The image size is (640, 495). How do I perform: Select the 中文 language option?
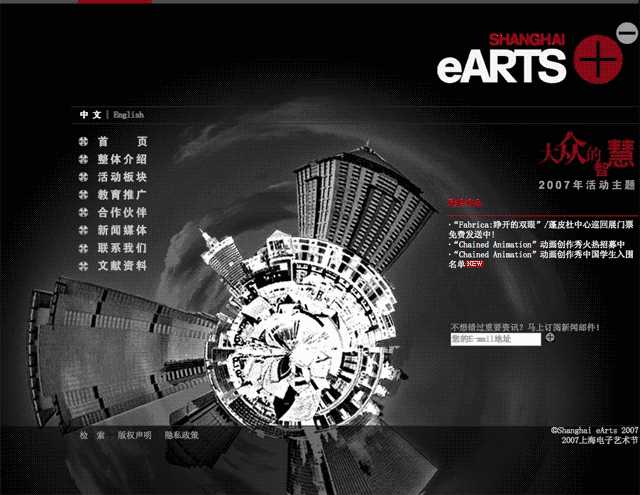tap(91, 115)
